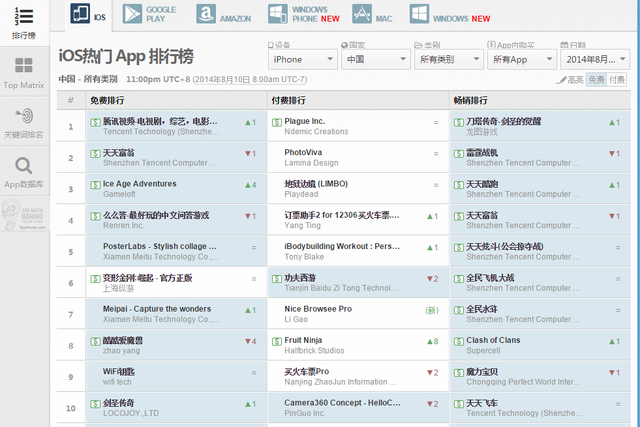Click in-app purchase icon beside 刀塔传奇
This screenshot has width=640, height=427.
coord(459,122)
